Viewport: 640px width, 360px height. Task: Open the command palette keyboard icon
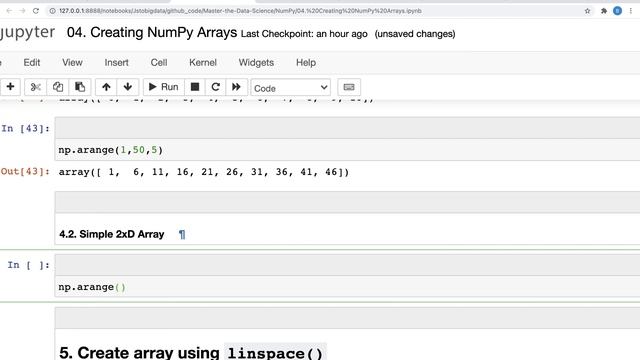(349, 87)
